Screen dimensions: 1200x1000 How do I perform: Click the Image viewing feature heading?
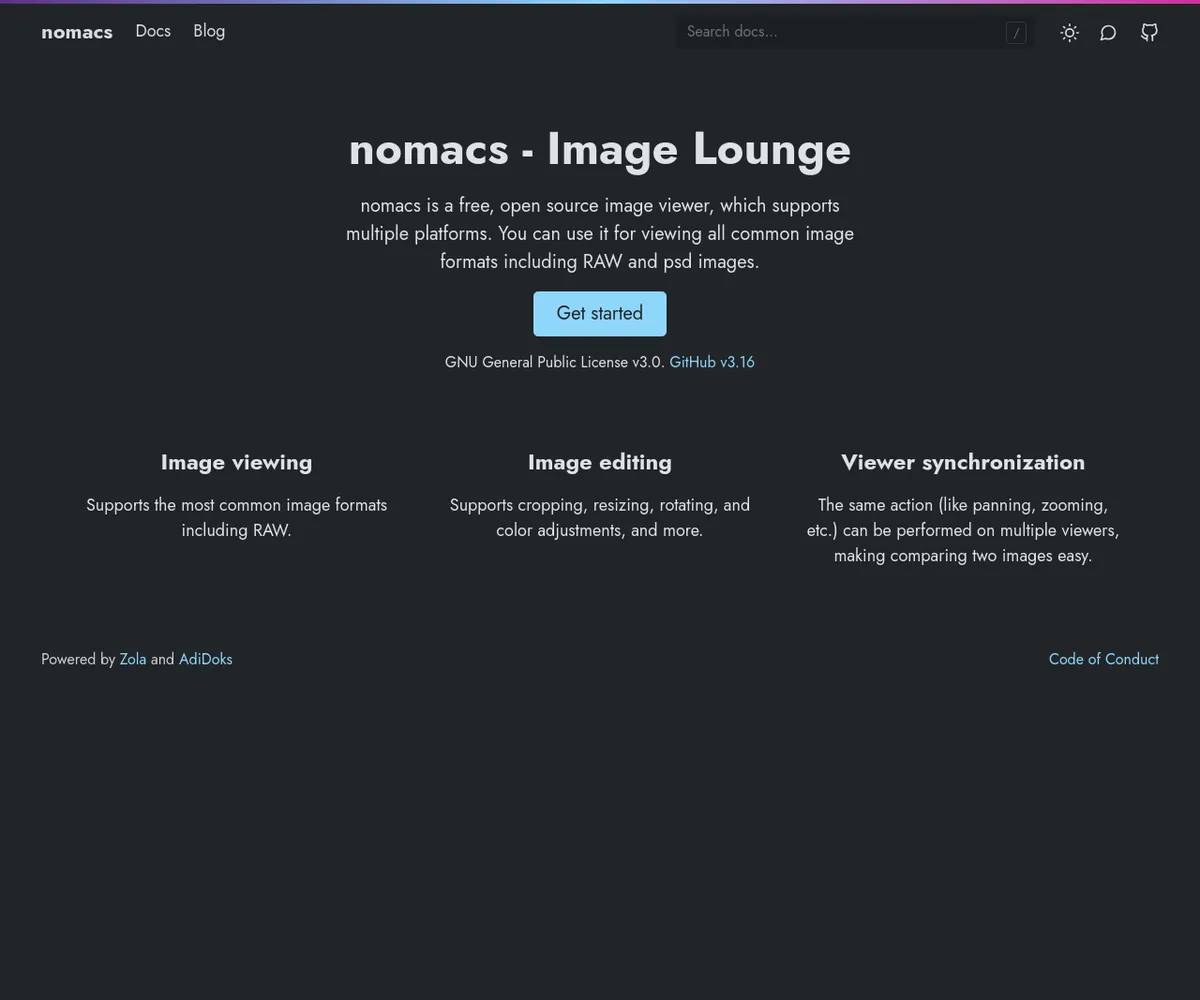(x=236, y=462)
